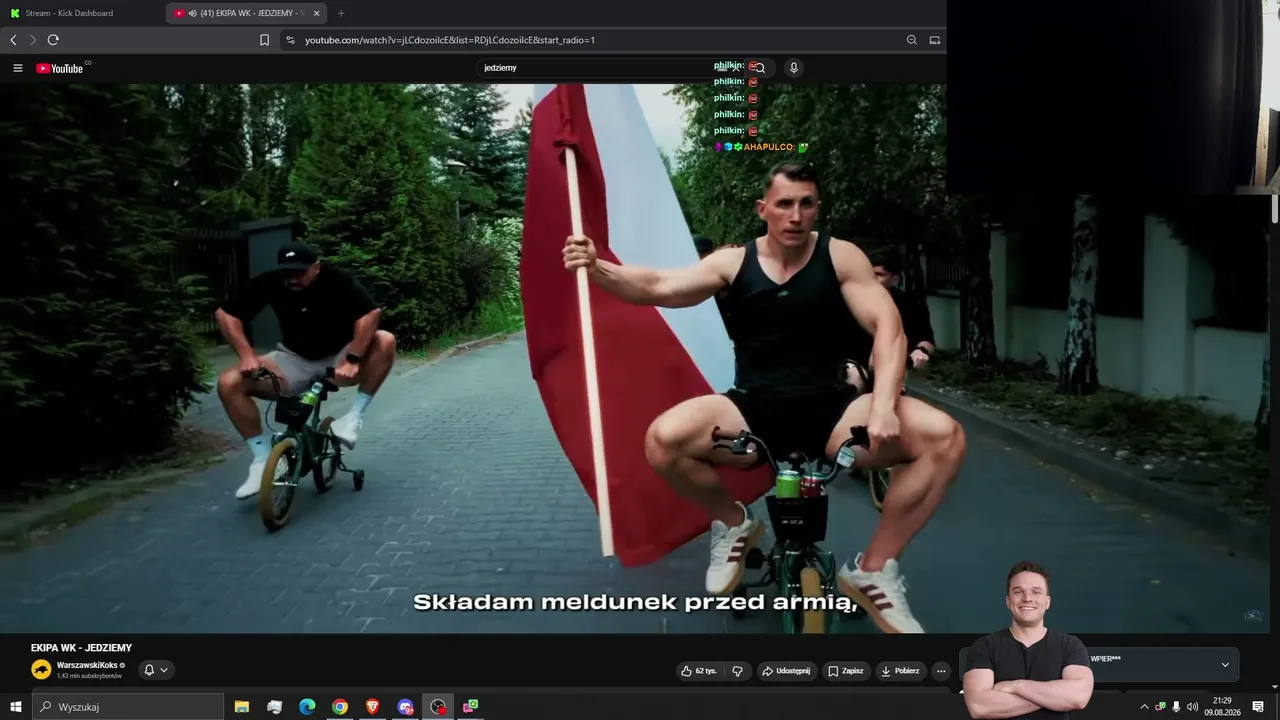Viewport: 1280px width, 720px height.
Task: Start YouTube voice search with the microphone
Action: click(793, 68)
